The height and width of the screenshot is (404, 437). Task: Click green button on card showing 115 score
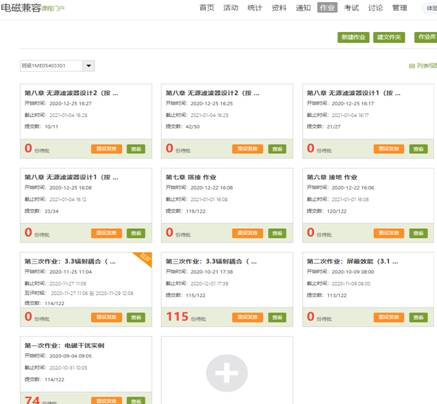pos(277,317)
